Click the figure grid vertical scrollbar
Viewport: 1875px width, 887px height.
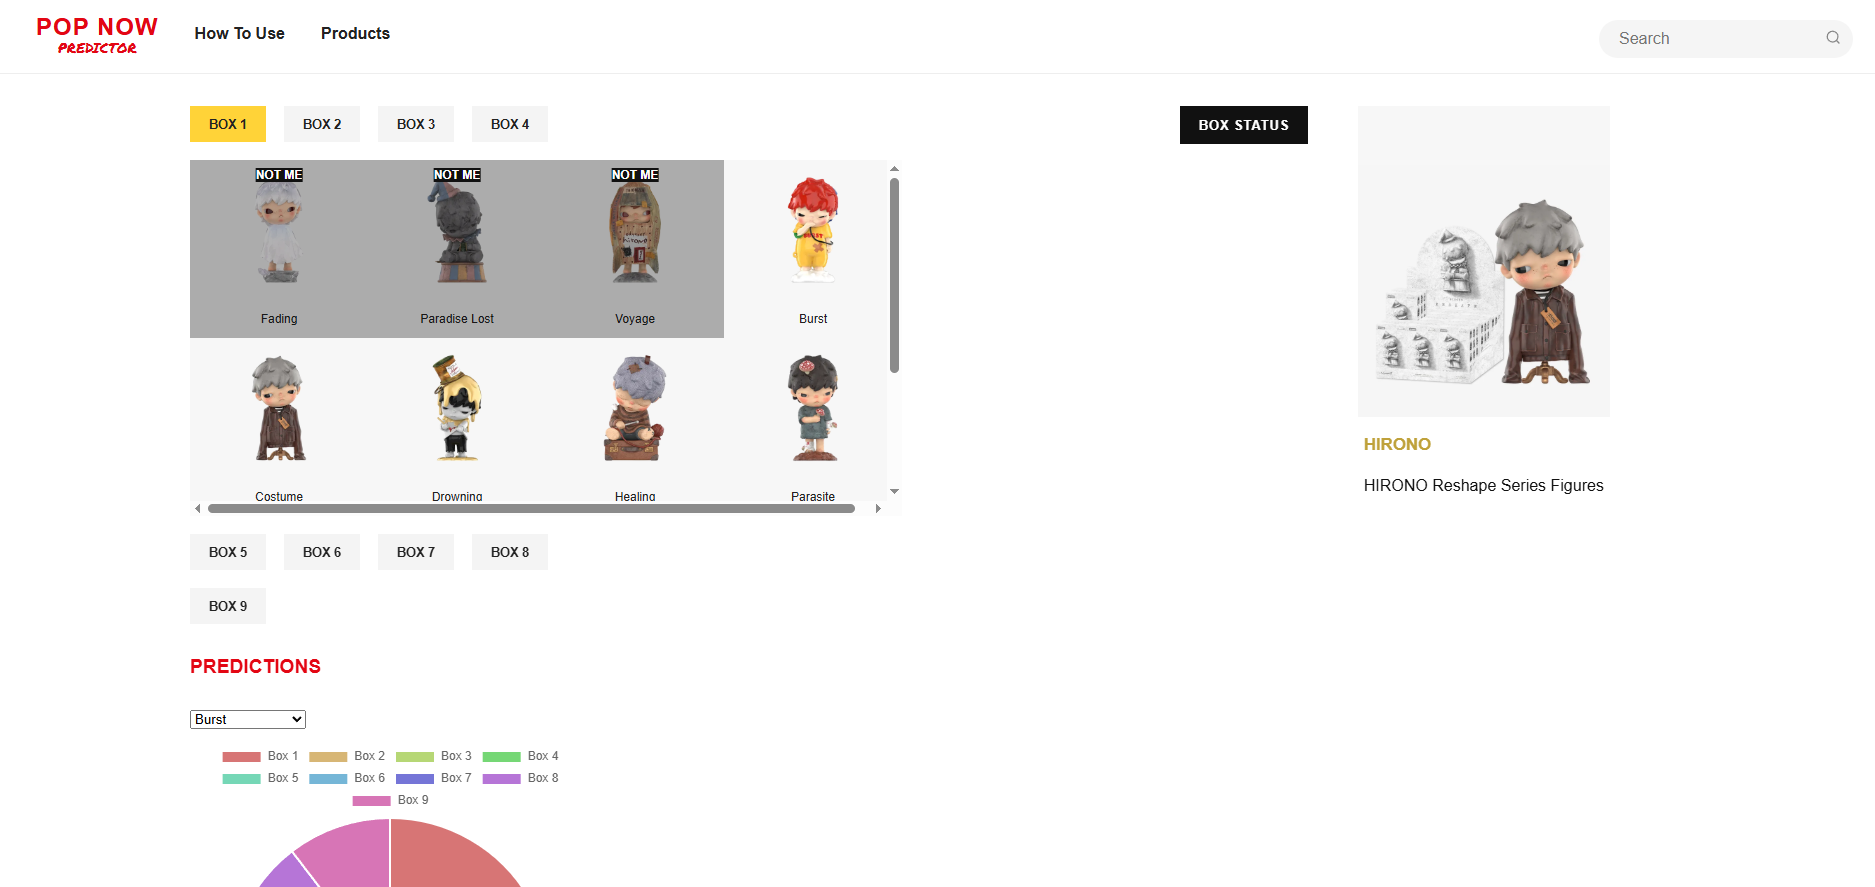point(894,275)
